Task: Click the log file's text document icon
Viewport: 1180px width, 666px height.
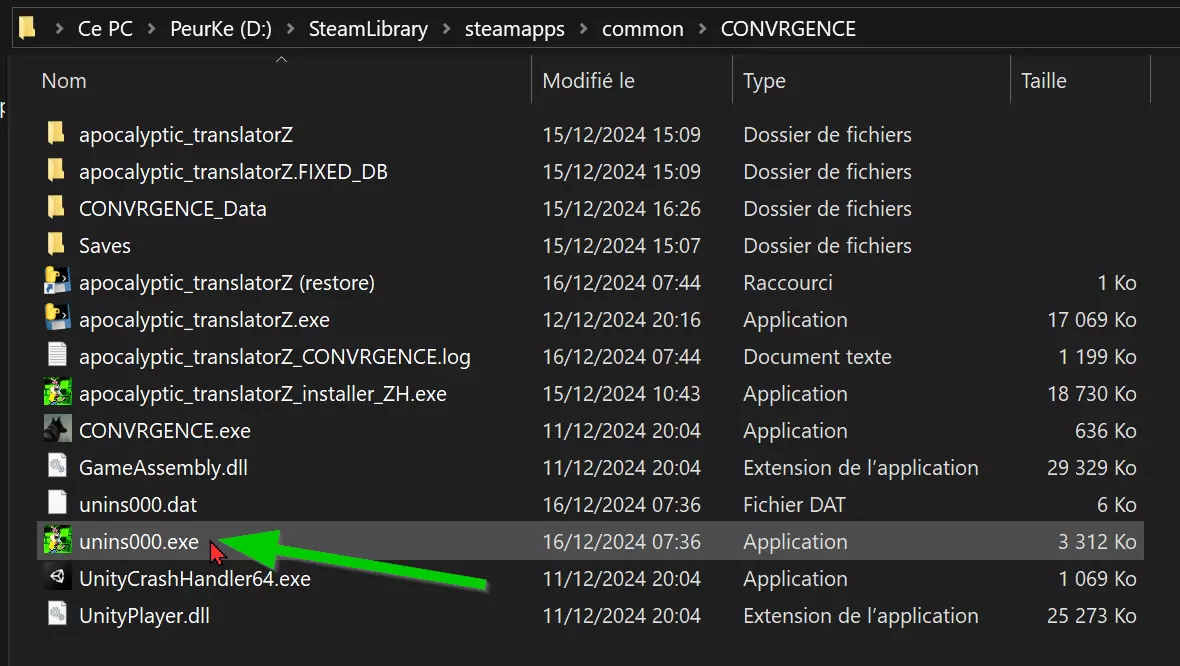Action: click(x=57, y=354)
